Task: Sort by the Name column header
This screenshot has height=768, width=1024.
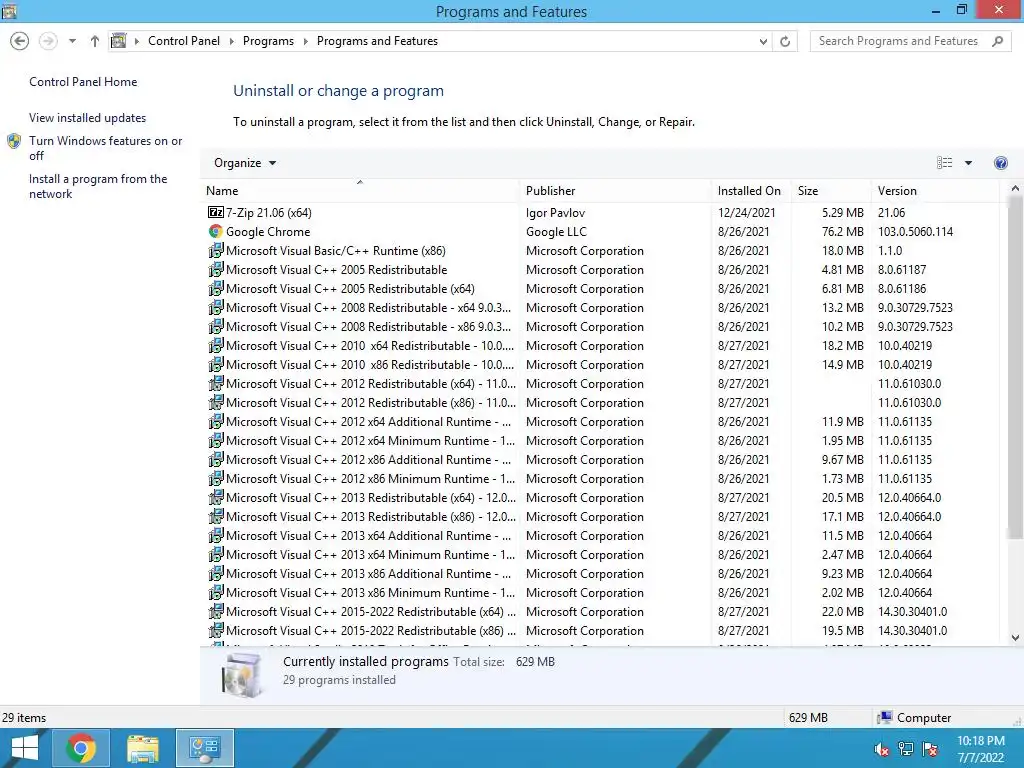Action: click(359, 191)
